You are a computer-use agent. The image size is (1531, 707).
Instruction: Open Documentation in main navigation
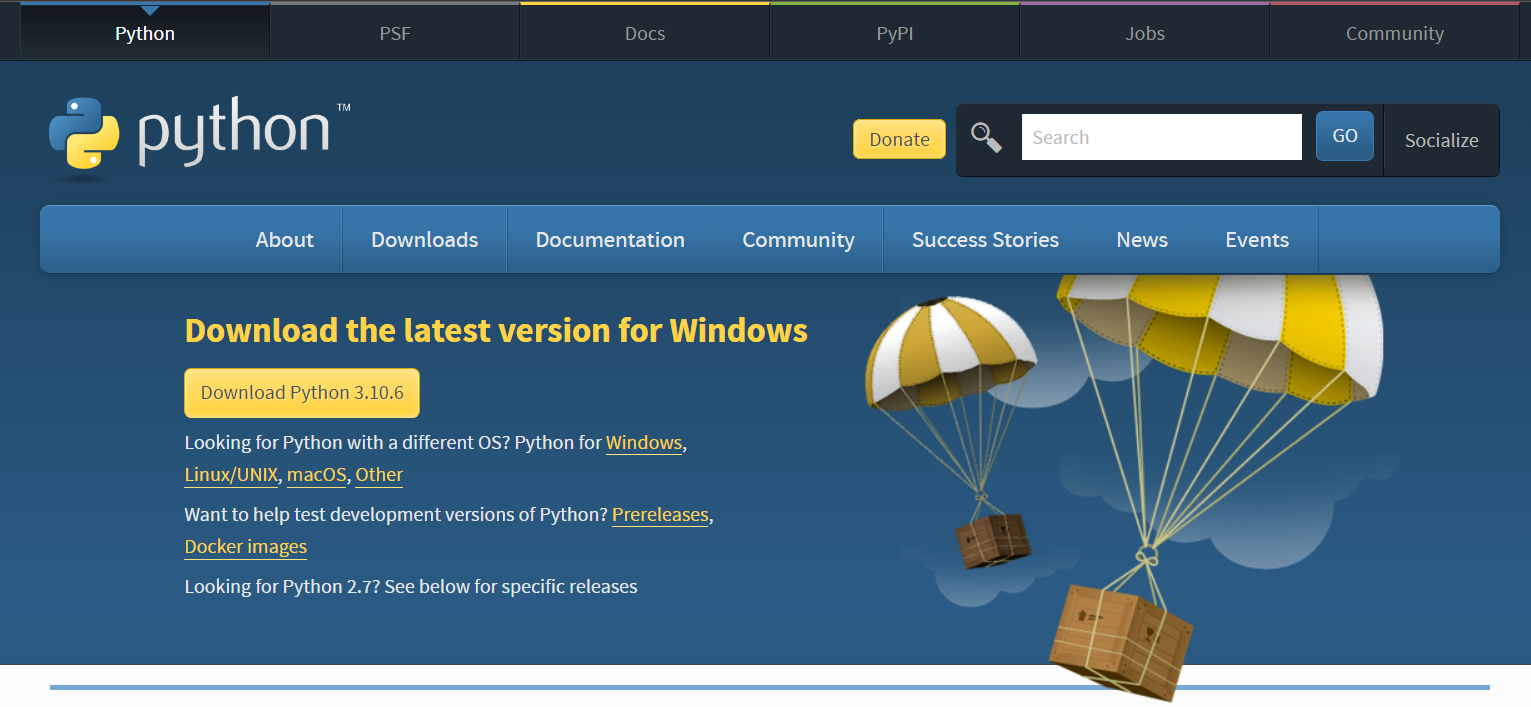click(610, 239)
